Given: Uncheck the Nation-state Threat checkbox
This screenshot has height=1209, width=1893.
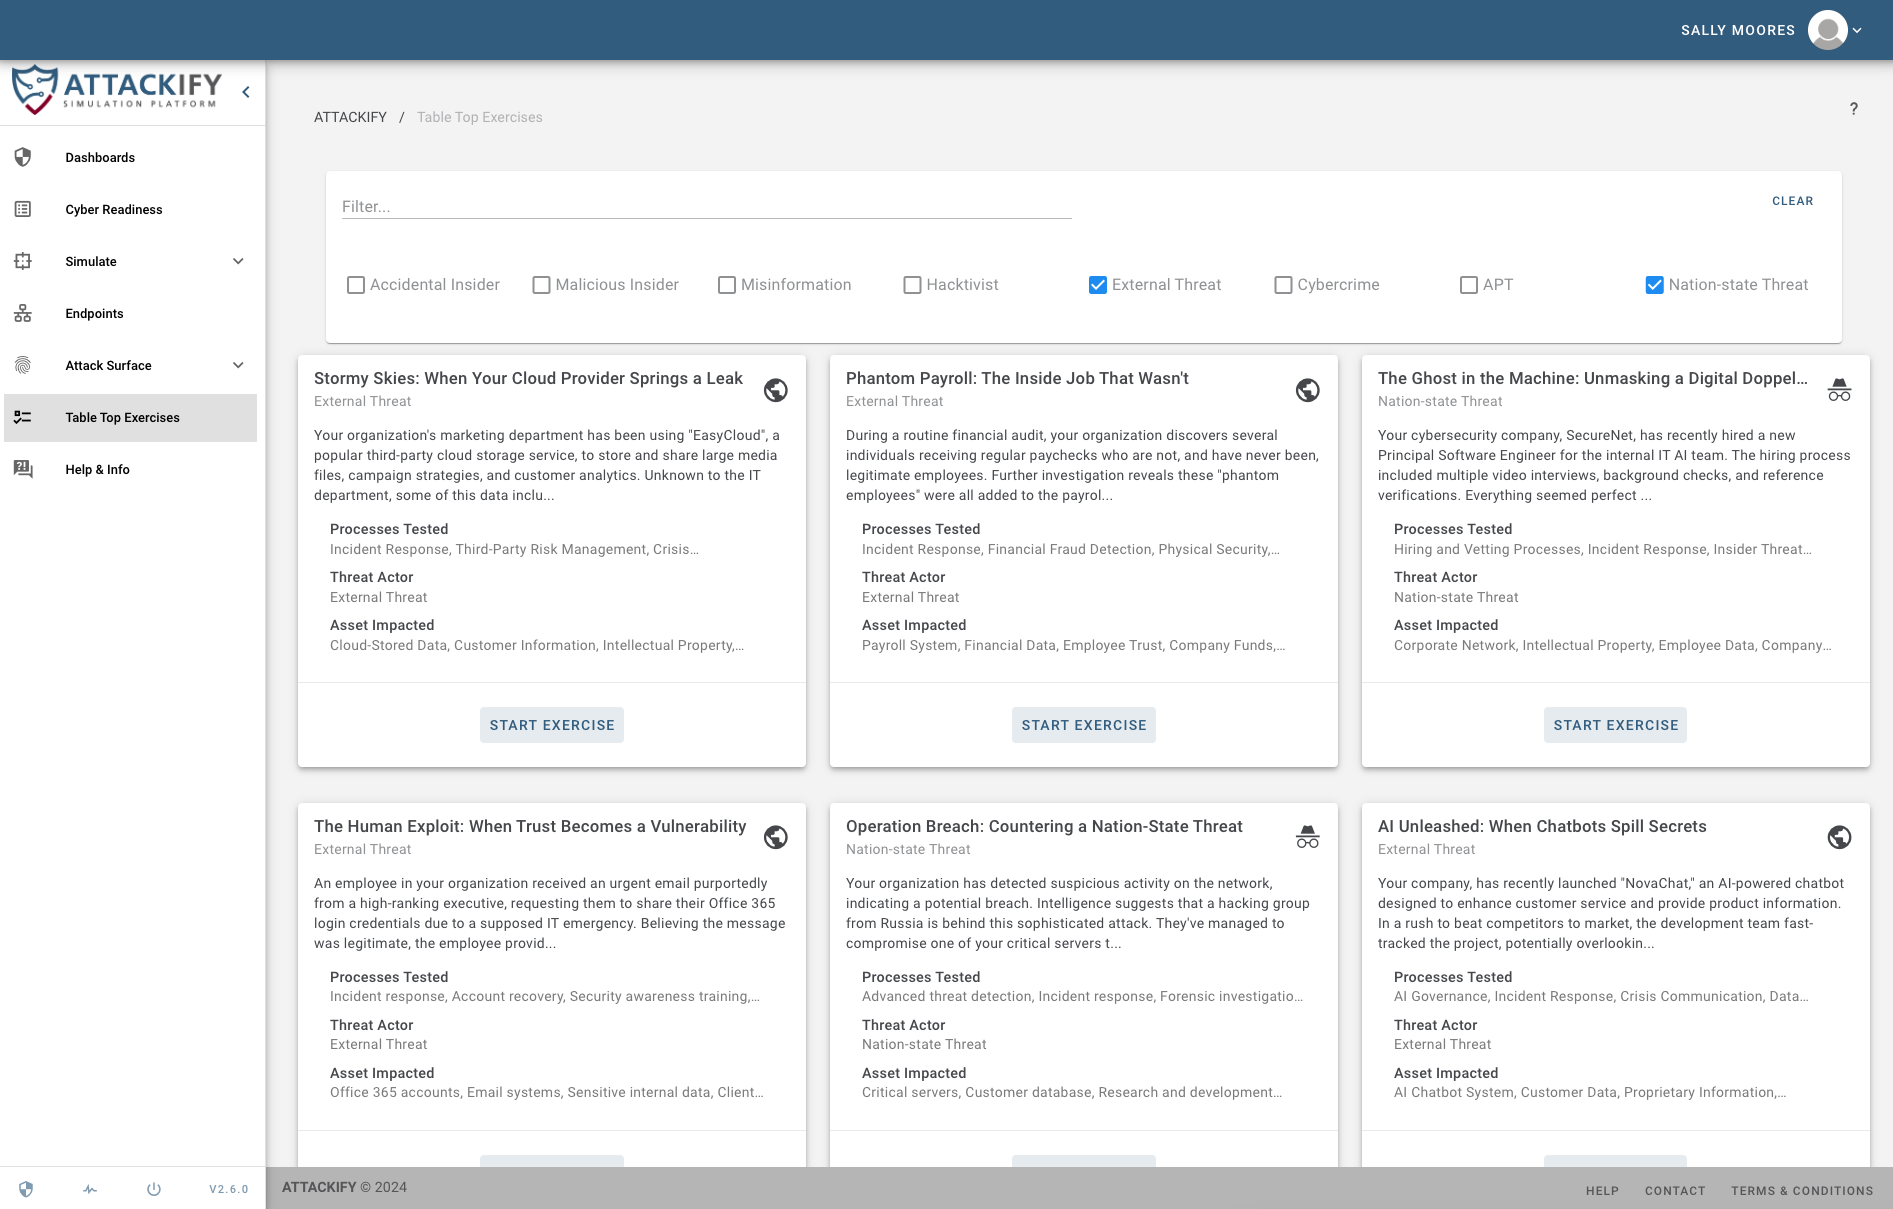Looking at the screenshot, I should pyautogui.click(x=1655, y=285).
